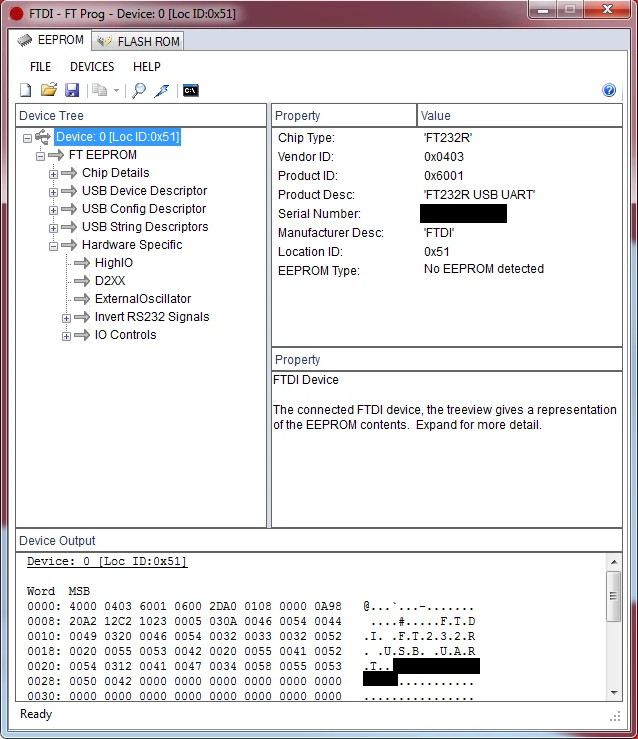638x739 pixels.
Task: Select the ExternalOscillator tree item
Action: click(x=143, y=299)
